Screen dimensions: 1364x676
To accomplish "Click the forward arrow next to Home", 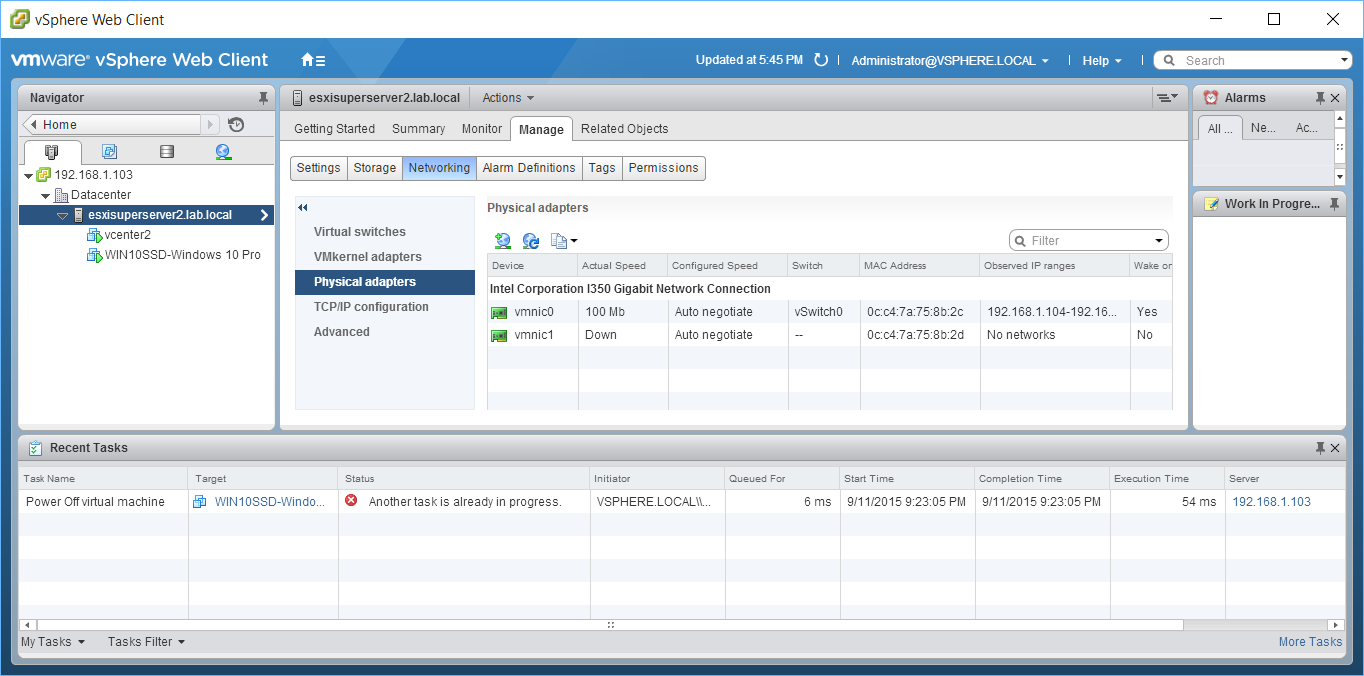I will coord(210,125).
